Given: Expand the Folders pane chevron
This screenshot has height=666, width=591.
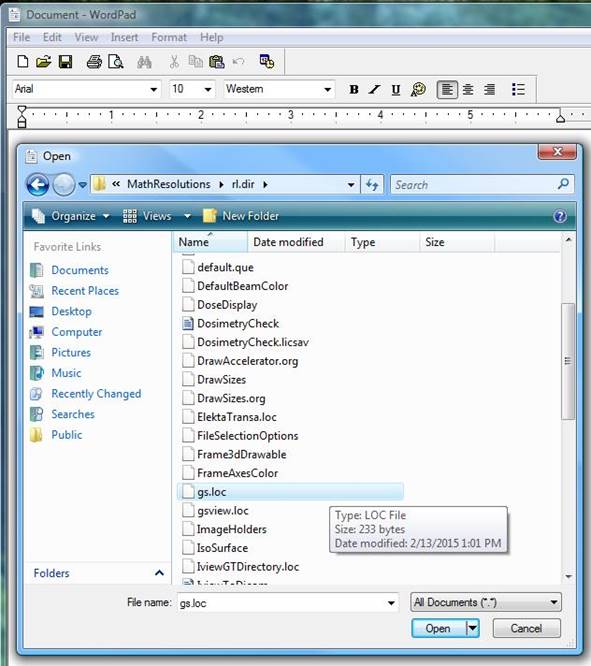Looking at the screenshot, I should (x=159, y=573).
